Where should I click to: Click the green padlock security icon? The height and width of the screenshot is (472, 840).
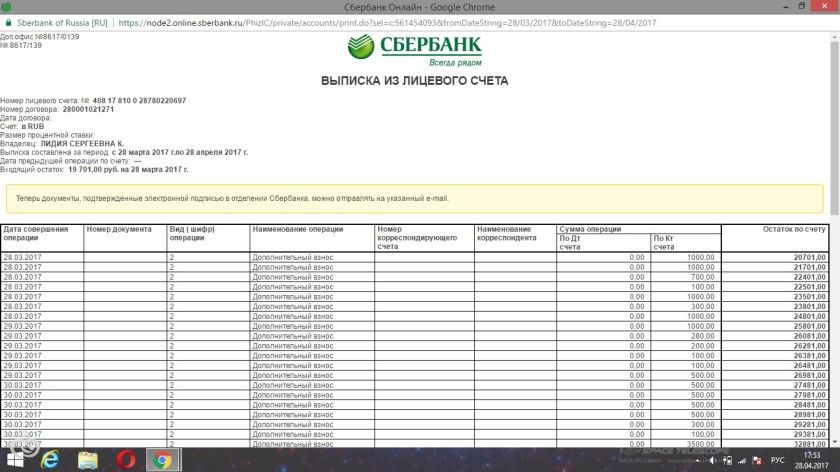(x=8, y=23)
